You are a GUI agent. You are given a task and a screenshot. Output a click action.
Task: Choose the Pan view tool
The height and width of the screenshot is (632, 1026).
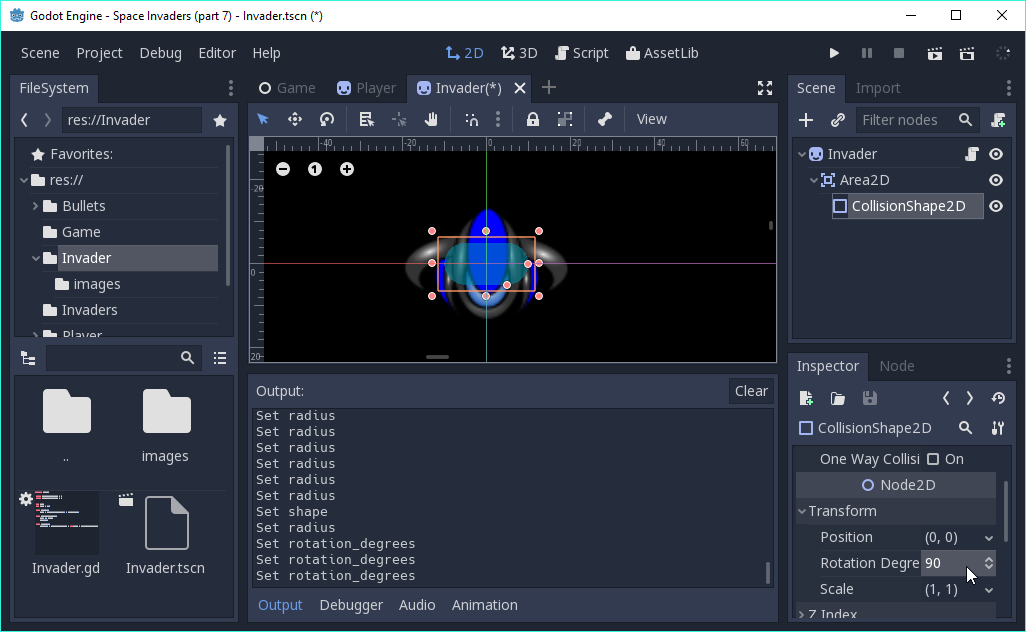click(x=432, y=119)
